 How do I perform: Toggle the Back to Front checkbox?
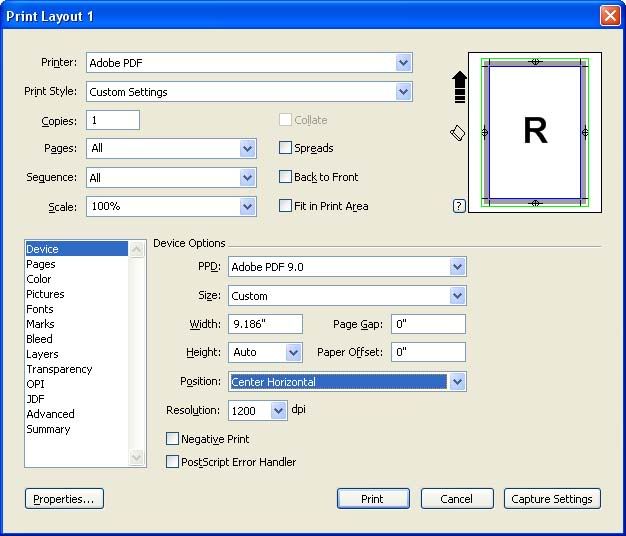tap(286, 177)
